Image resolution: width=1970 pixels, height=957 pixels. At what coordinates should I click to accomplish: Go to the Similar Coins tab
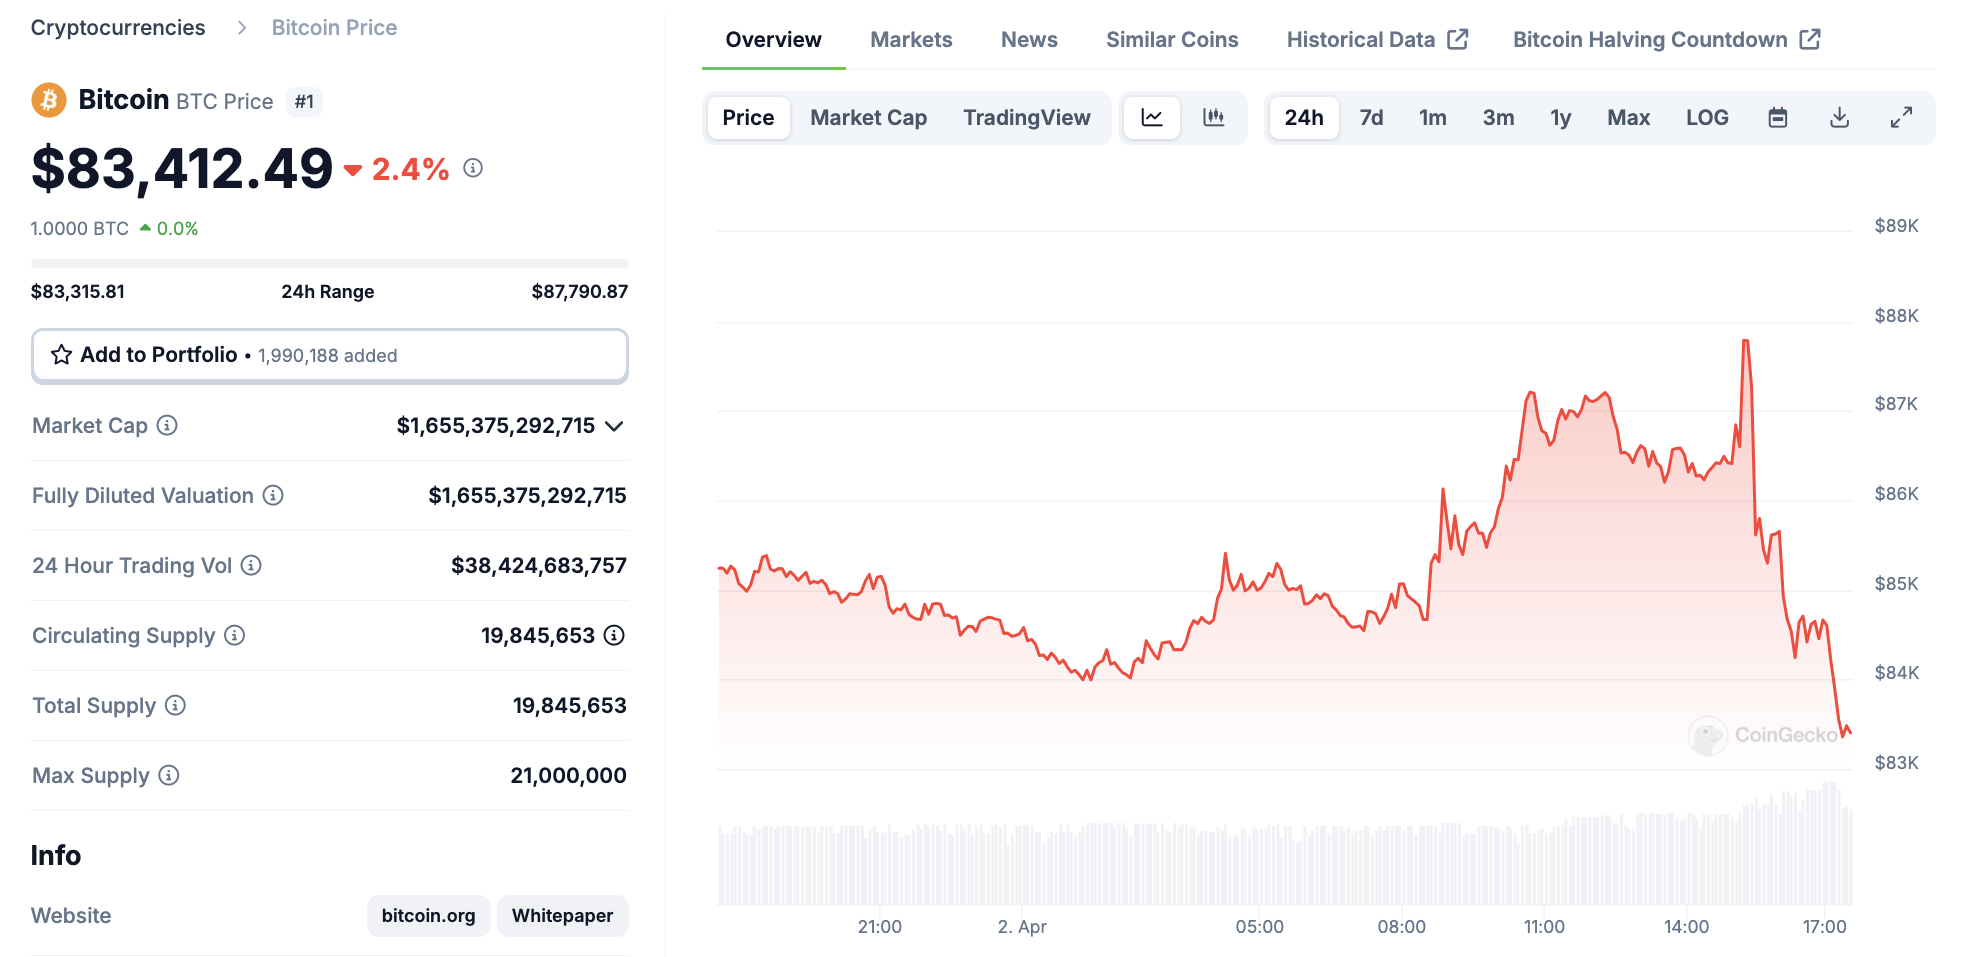click(x=1171, y=40)
